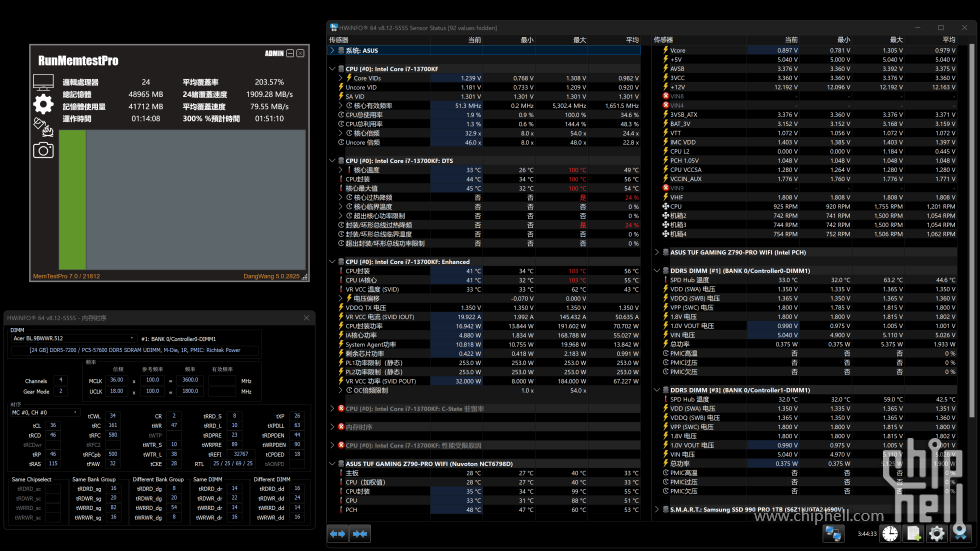980x551 pixels.
Task: Click red X icon beside C-State group
Action: tap(341, 409)
